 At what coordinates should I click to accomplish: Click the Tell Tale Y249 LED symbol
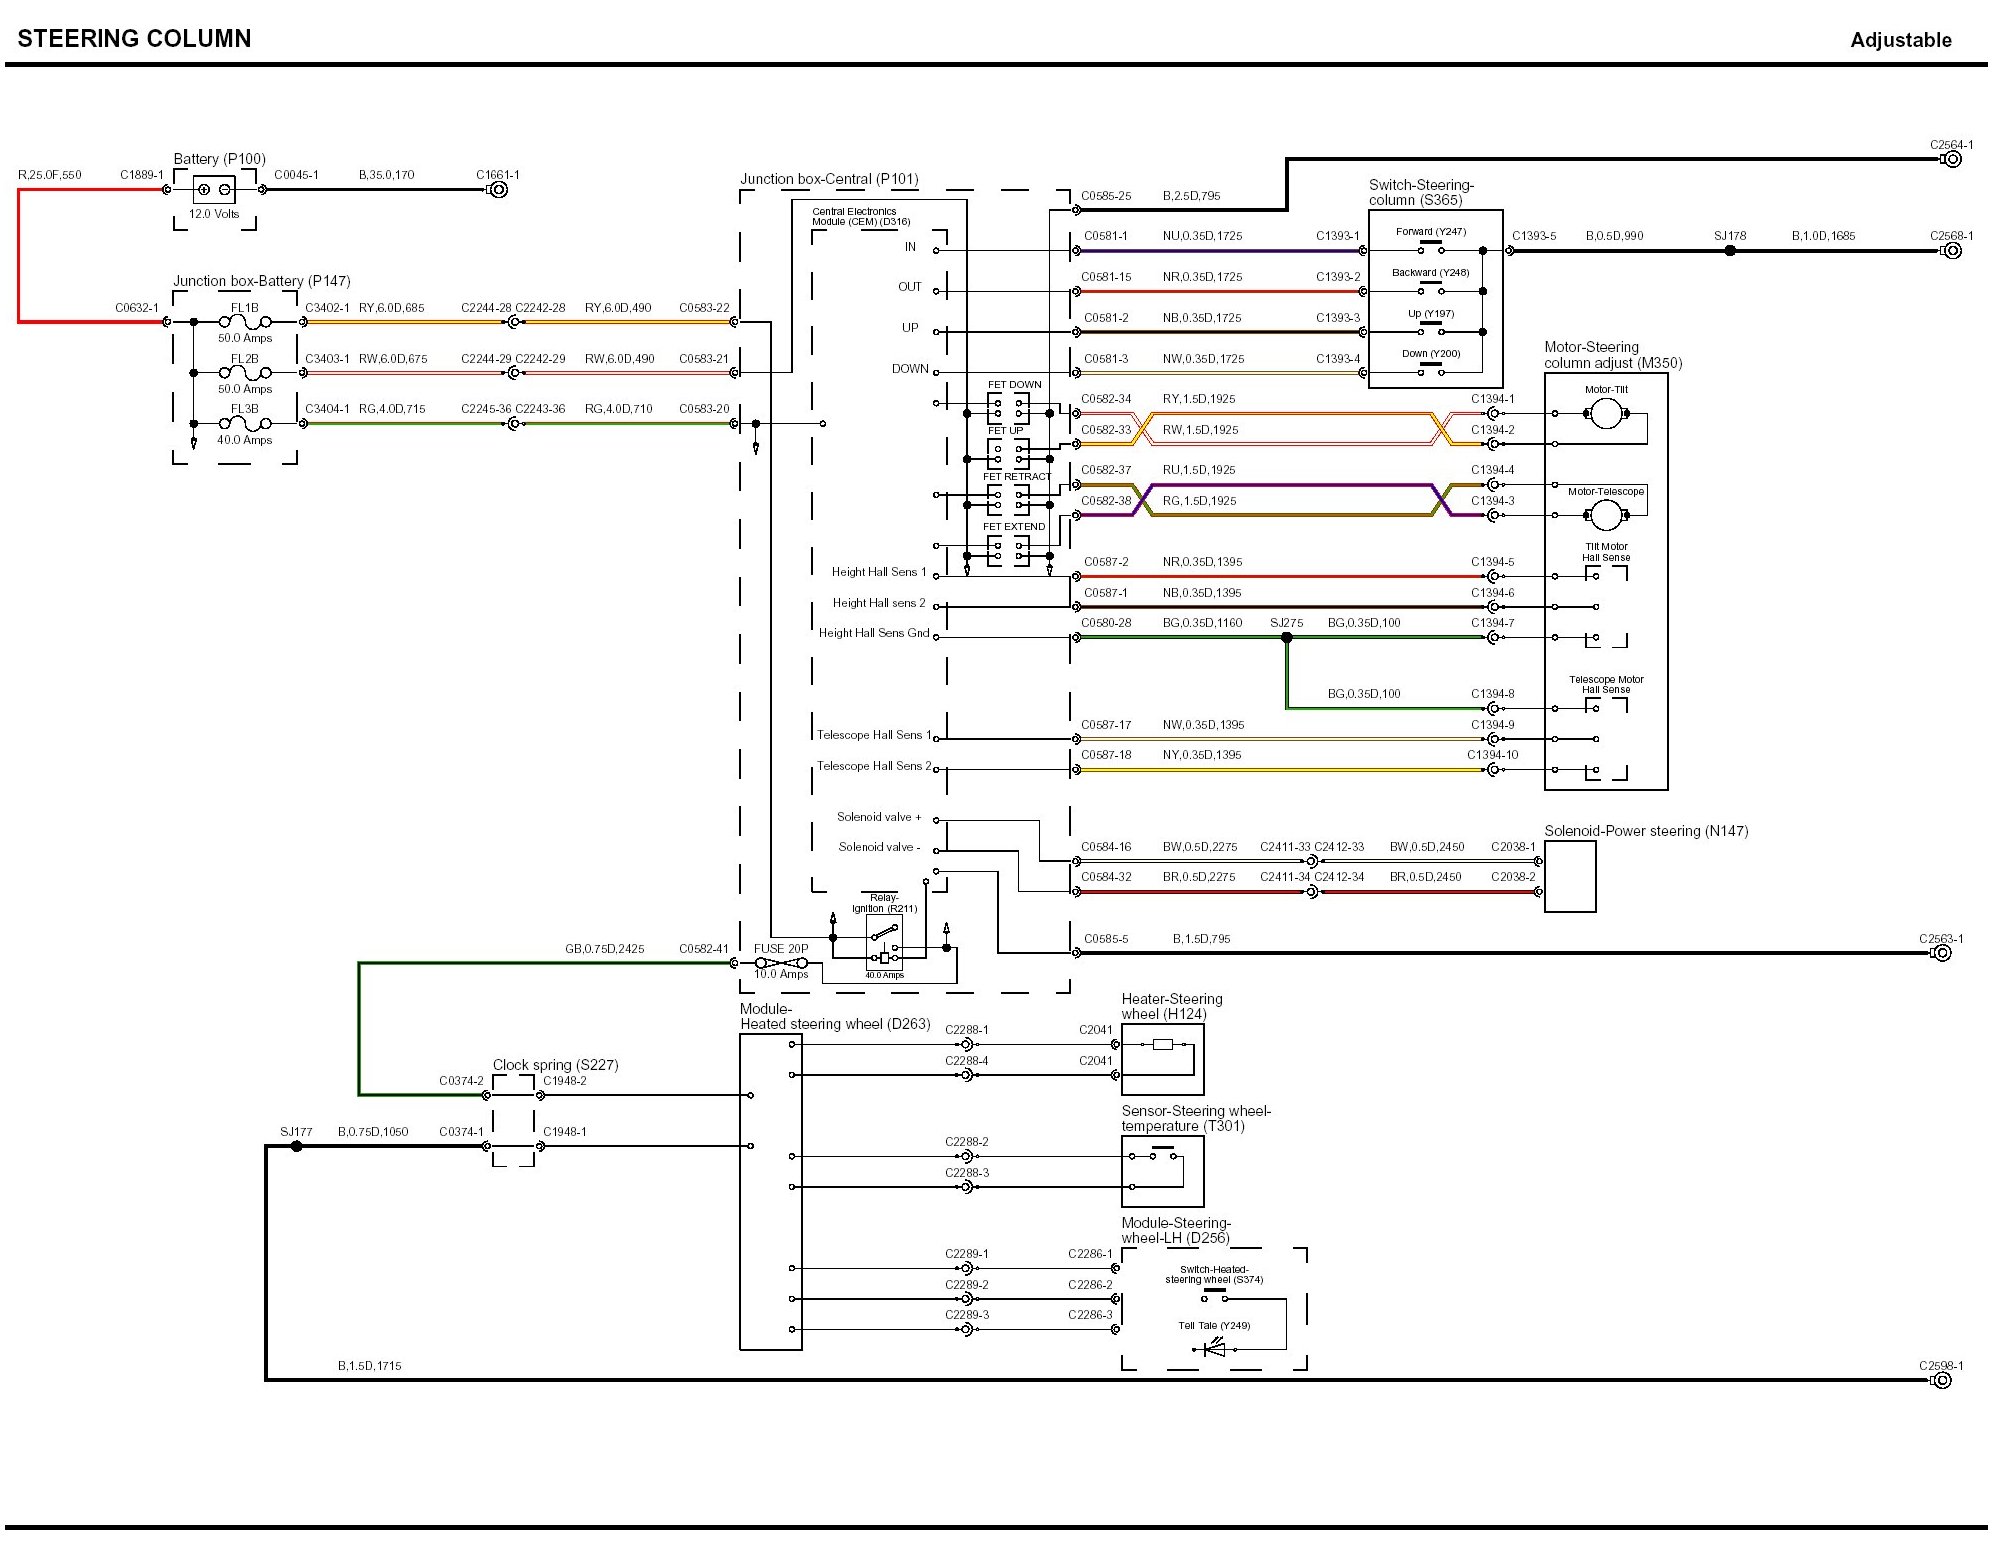1213,1349
